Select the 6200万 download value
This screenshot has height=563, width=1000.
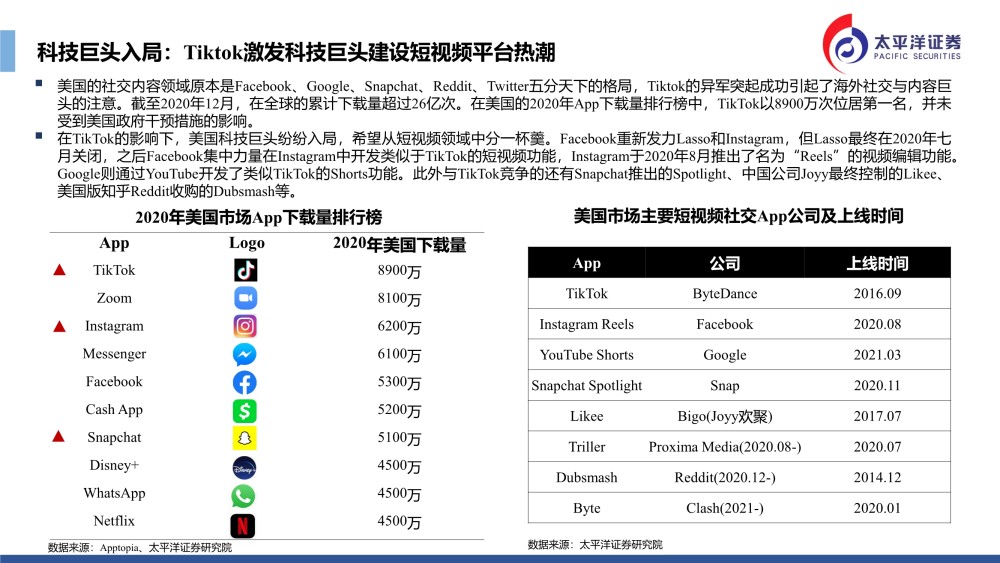click(x=399, y=326)
